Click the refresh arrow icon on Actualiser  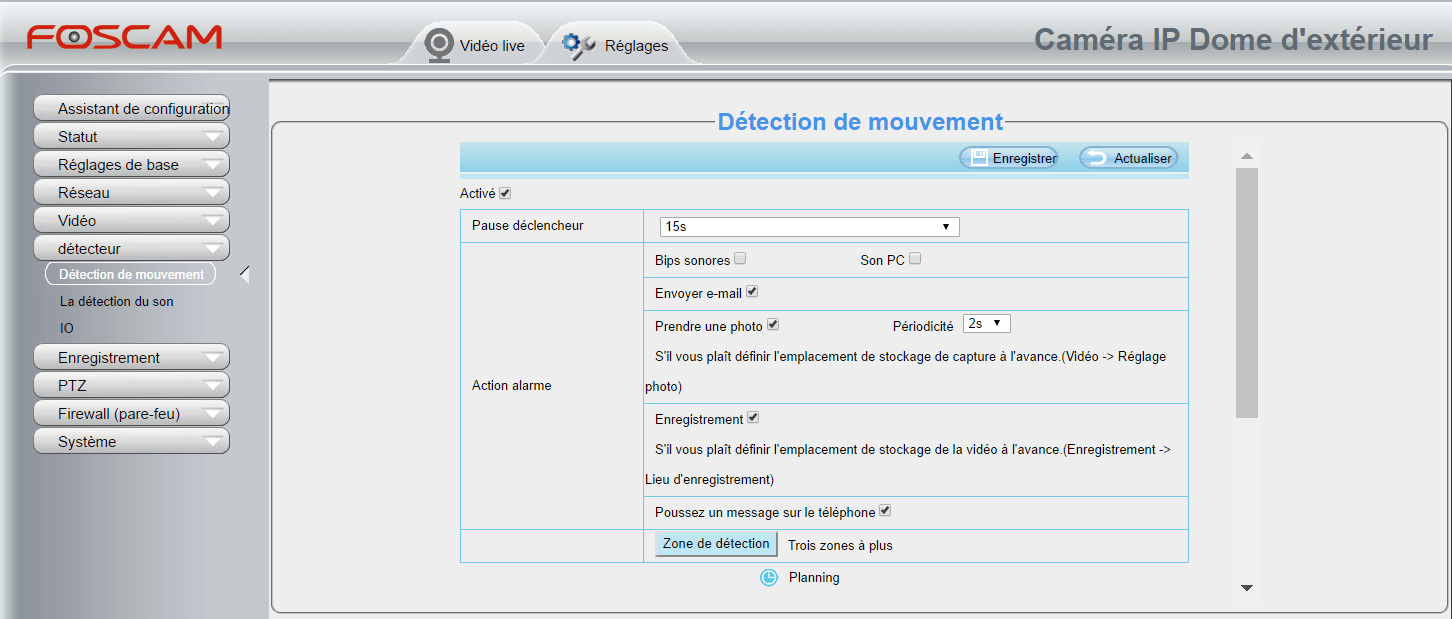(x=1097, y=158)
